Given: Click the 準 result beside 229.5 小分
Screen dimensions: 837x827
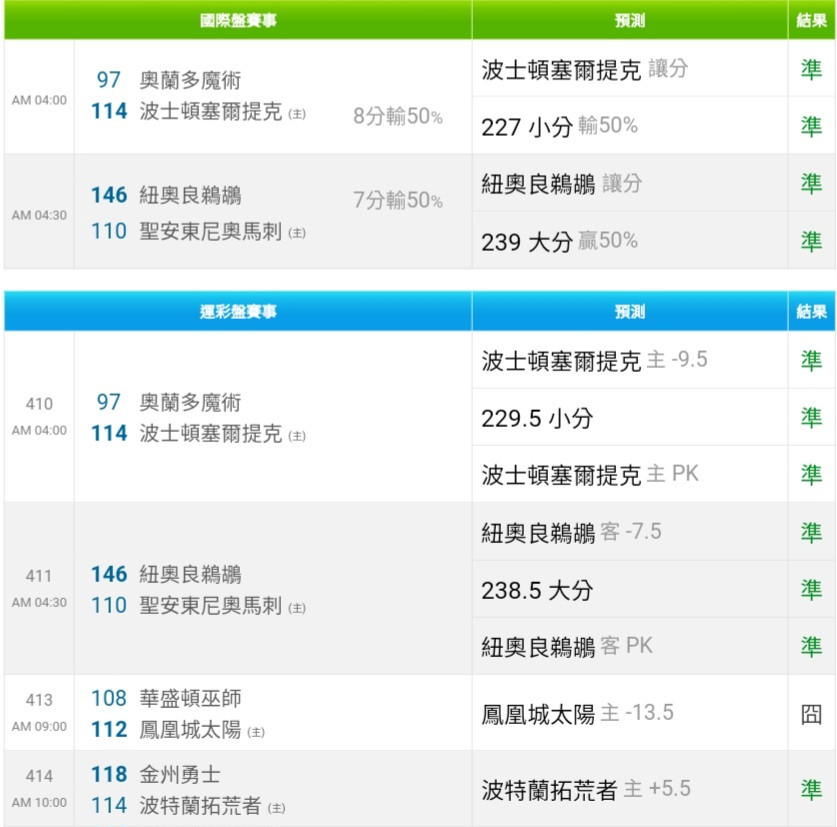Looking at the screenshot, I should pyautogui.click(x=811, y=418).
